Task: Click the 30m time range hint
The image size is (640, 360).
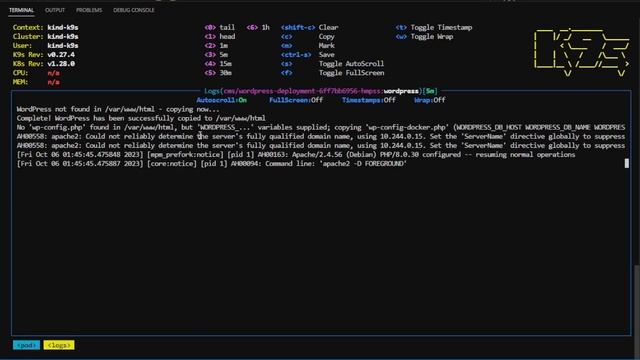Action: 218,73
